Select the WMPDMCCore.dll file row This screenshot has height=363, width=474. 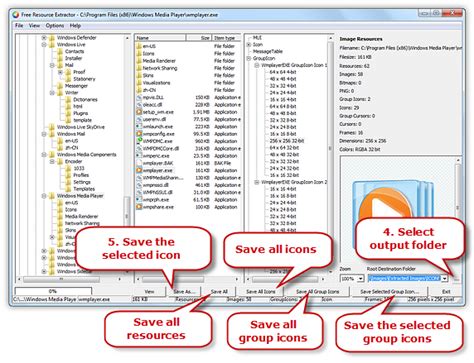point(188,148)
